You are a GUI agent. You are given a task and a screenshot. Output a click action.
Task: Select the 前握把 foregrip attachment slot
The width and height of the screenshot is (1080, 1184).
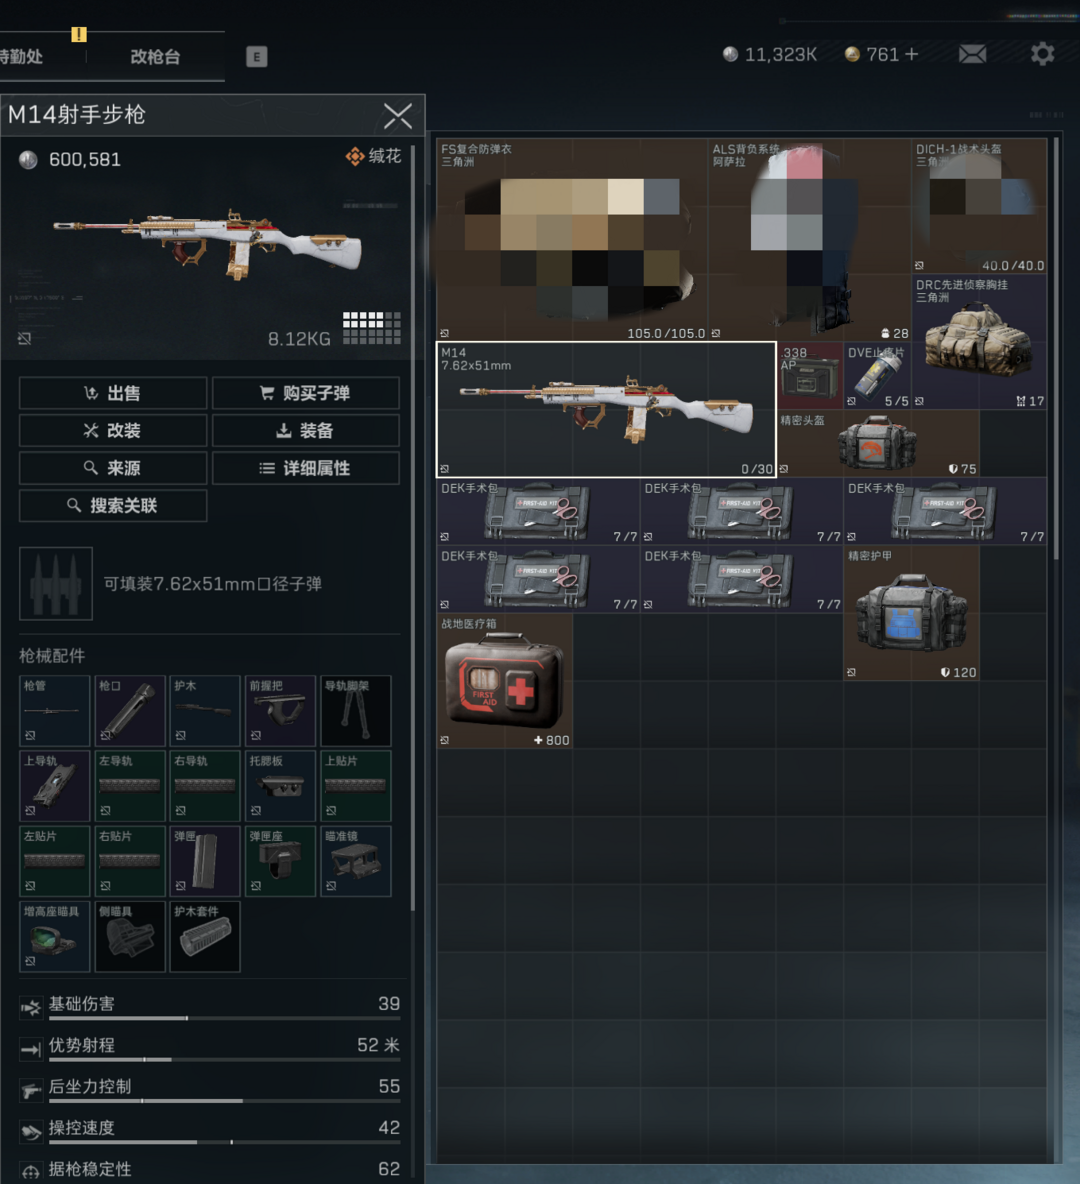pyautogui.click(x=280, y=711)
